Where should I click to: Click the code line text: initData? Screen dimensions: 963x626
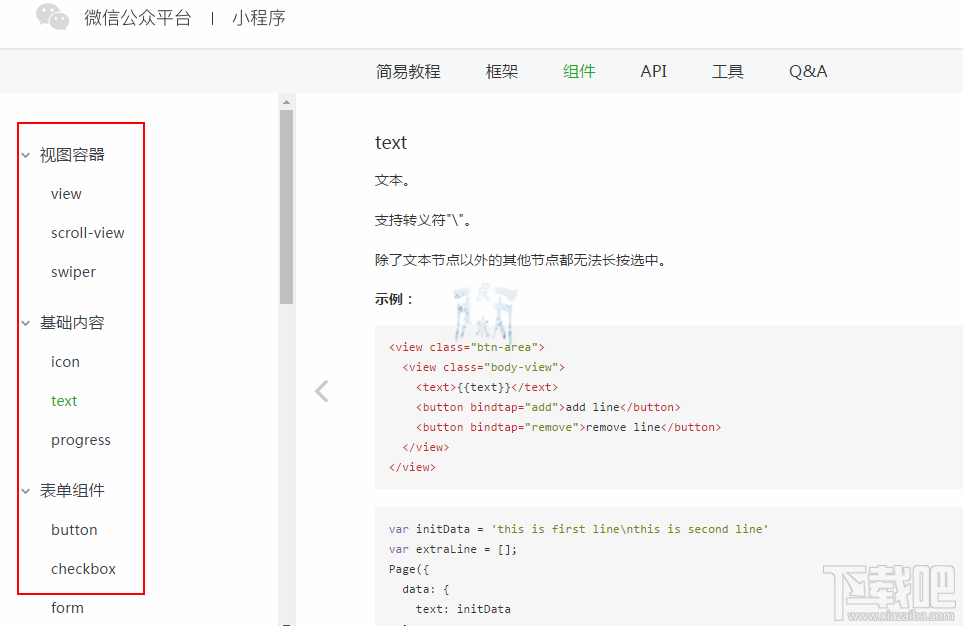tap(463, 609)
